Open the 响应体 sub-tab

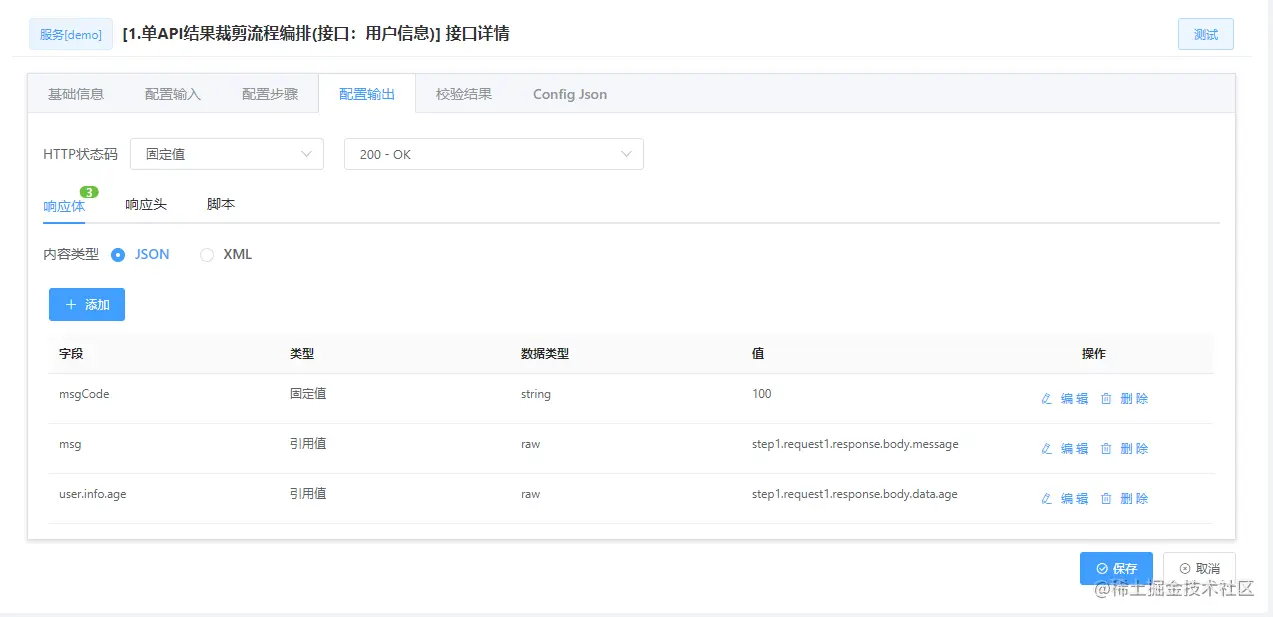64,205
